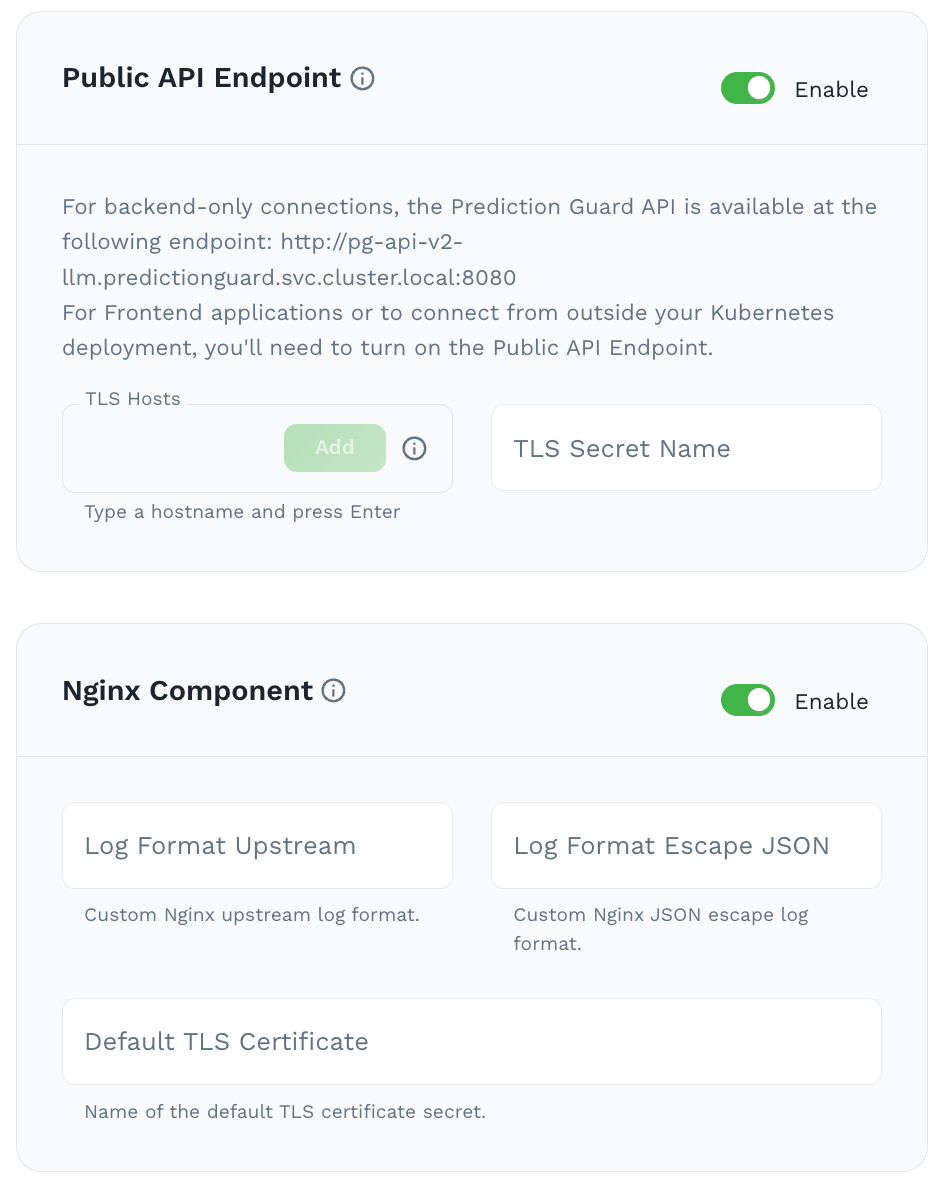
Task: Open the info icon next to Add button
Action: pos(414,448)
